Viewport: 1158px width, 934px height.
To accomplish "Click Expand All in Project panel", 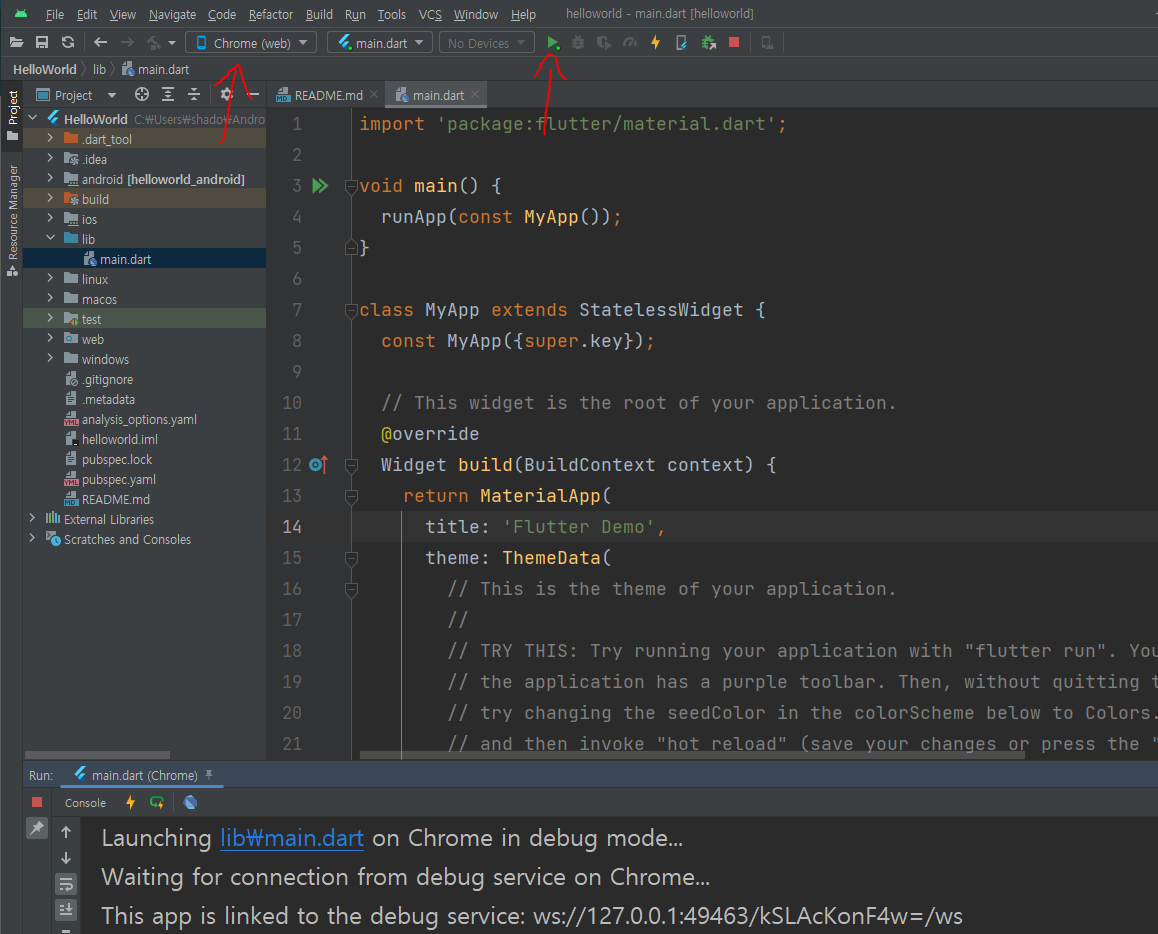I will point(168,94).
